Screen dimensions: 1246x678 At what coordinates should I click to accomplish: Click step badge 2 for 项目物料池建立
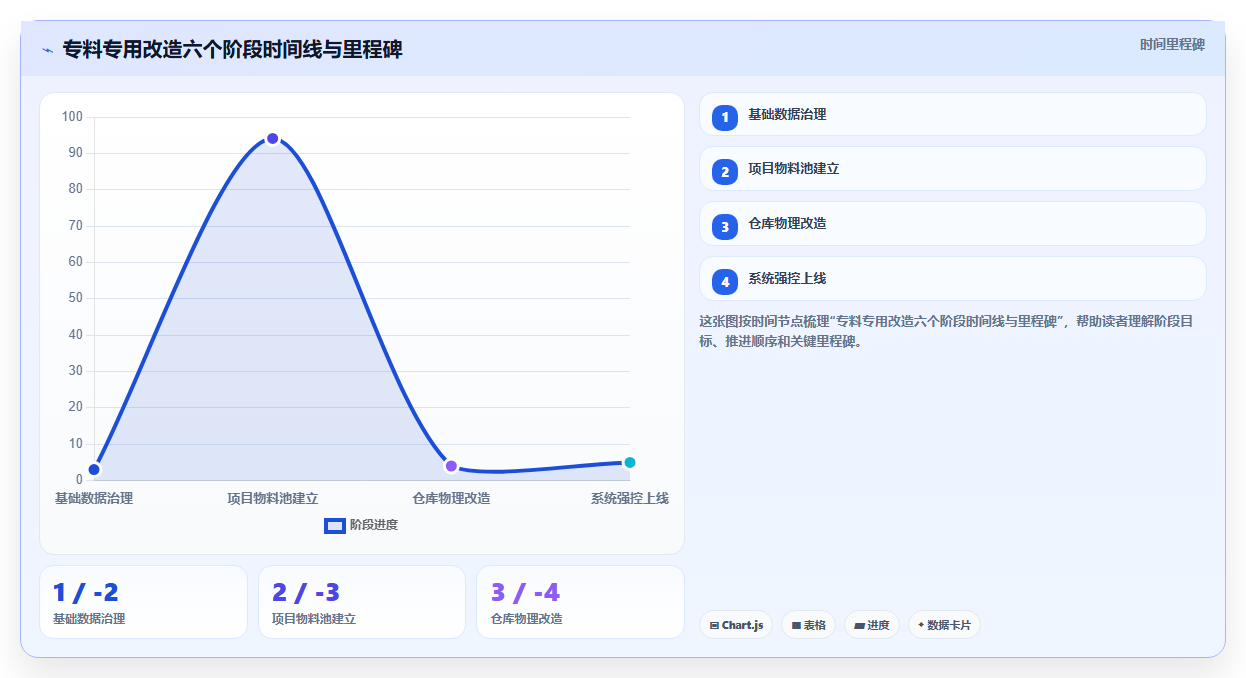tap(725, 172)
